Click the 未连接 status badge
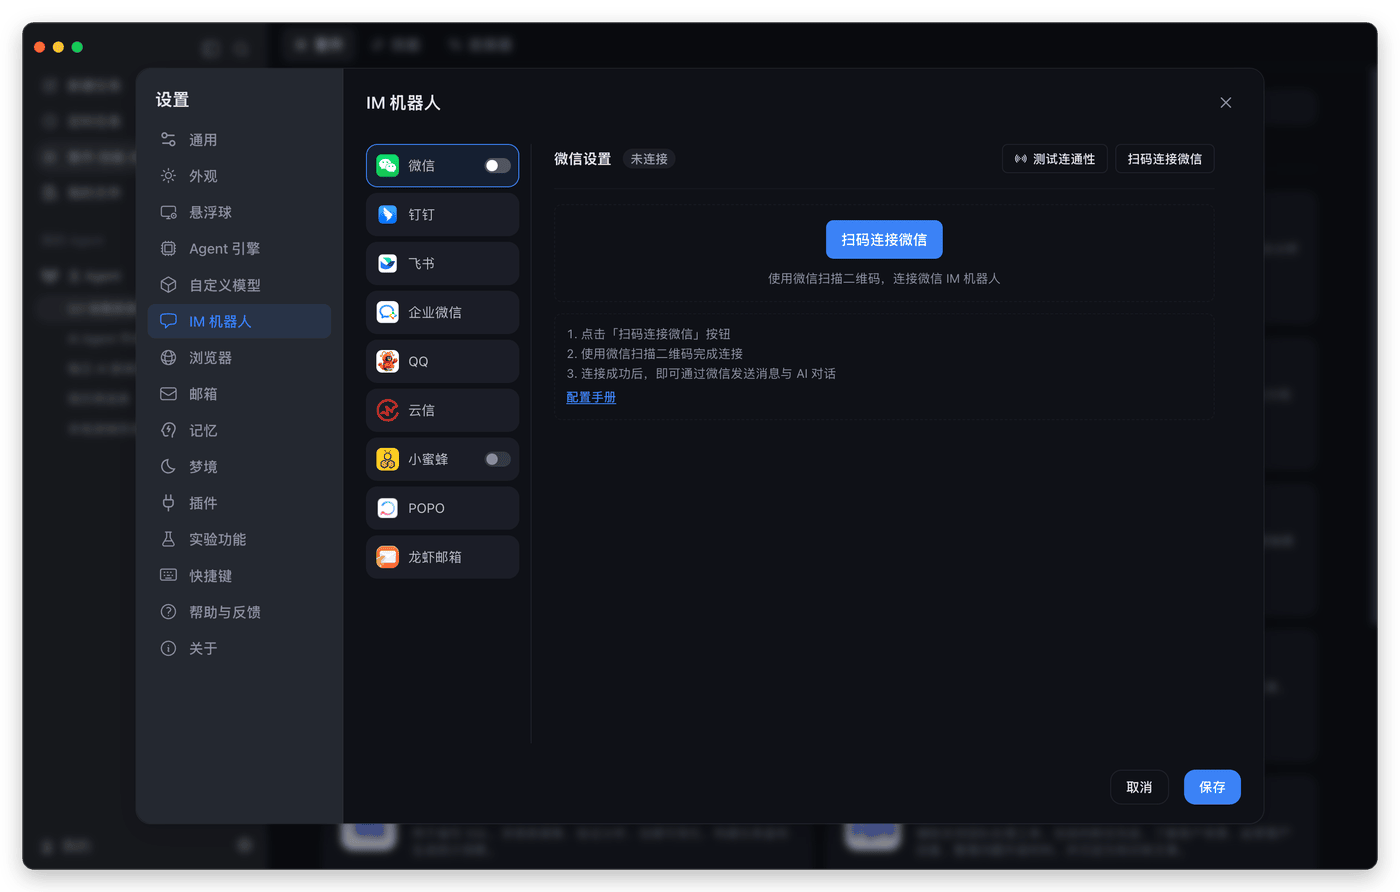1400x892 pixels. coord(649,159)
